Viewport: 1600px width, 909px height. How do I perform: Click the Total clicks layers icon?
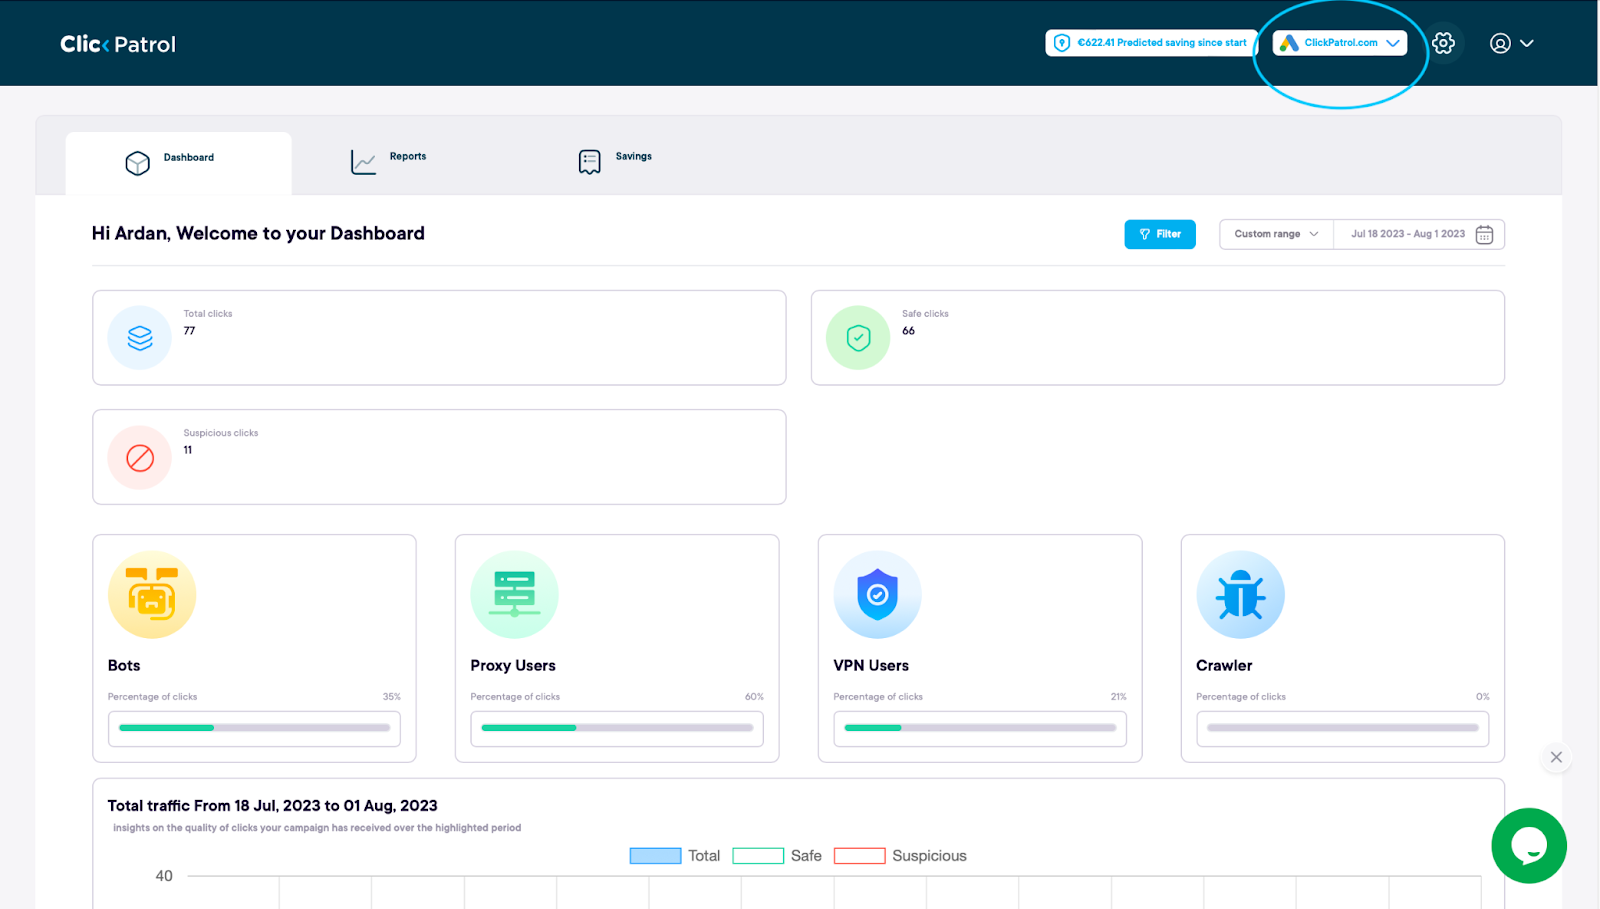[140, 338]
